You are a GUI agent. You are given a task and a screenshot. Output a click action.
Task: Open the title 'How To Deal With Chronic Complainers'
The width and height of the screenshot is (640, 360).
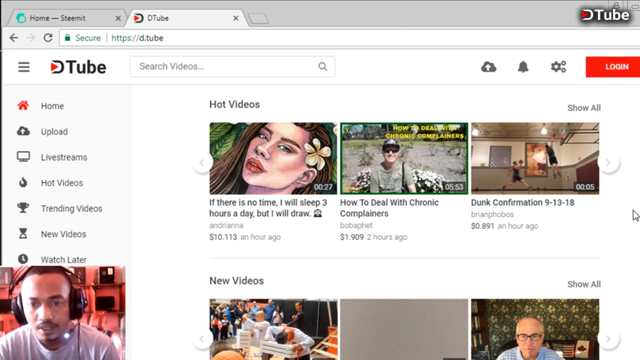click(389, 208)
